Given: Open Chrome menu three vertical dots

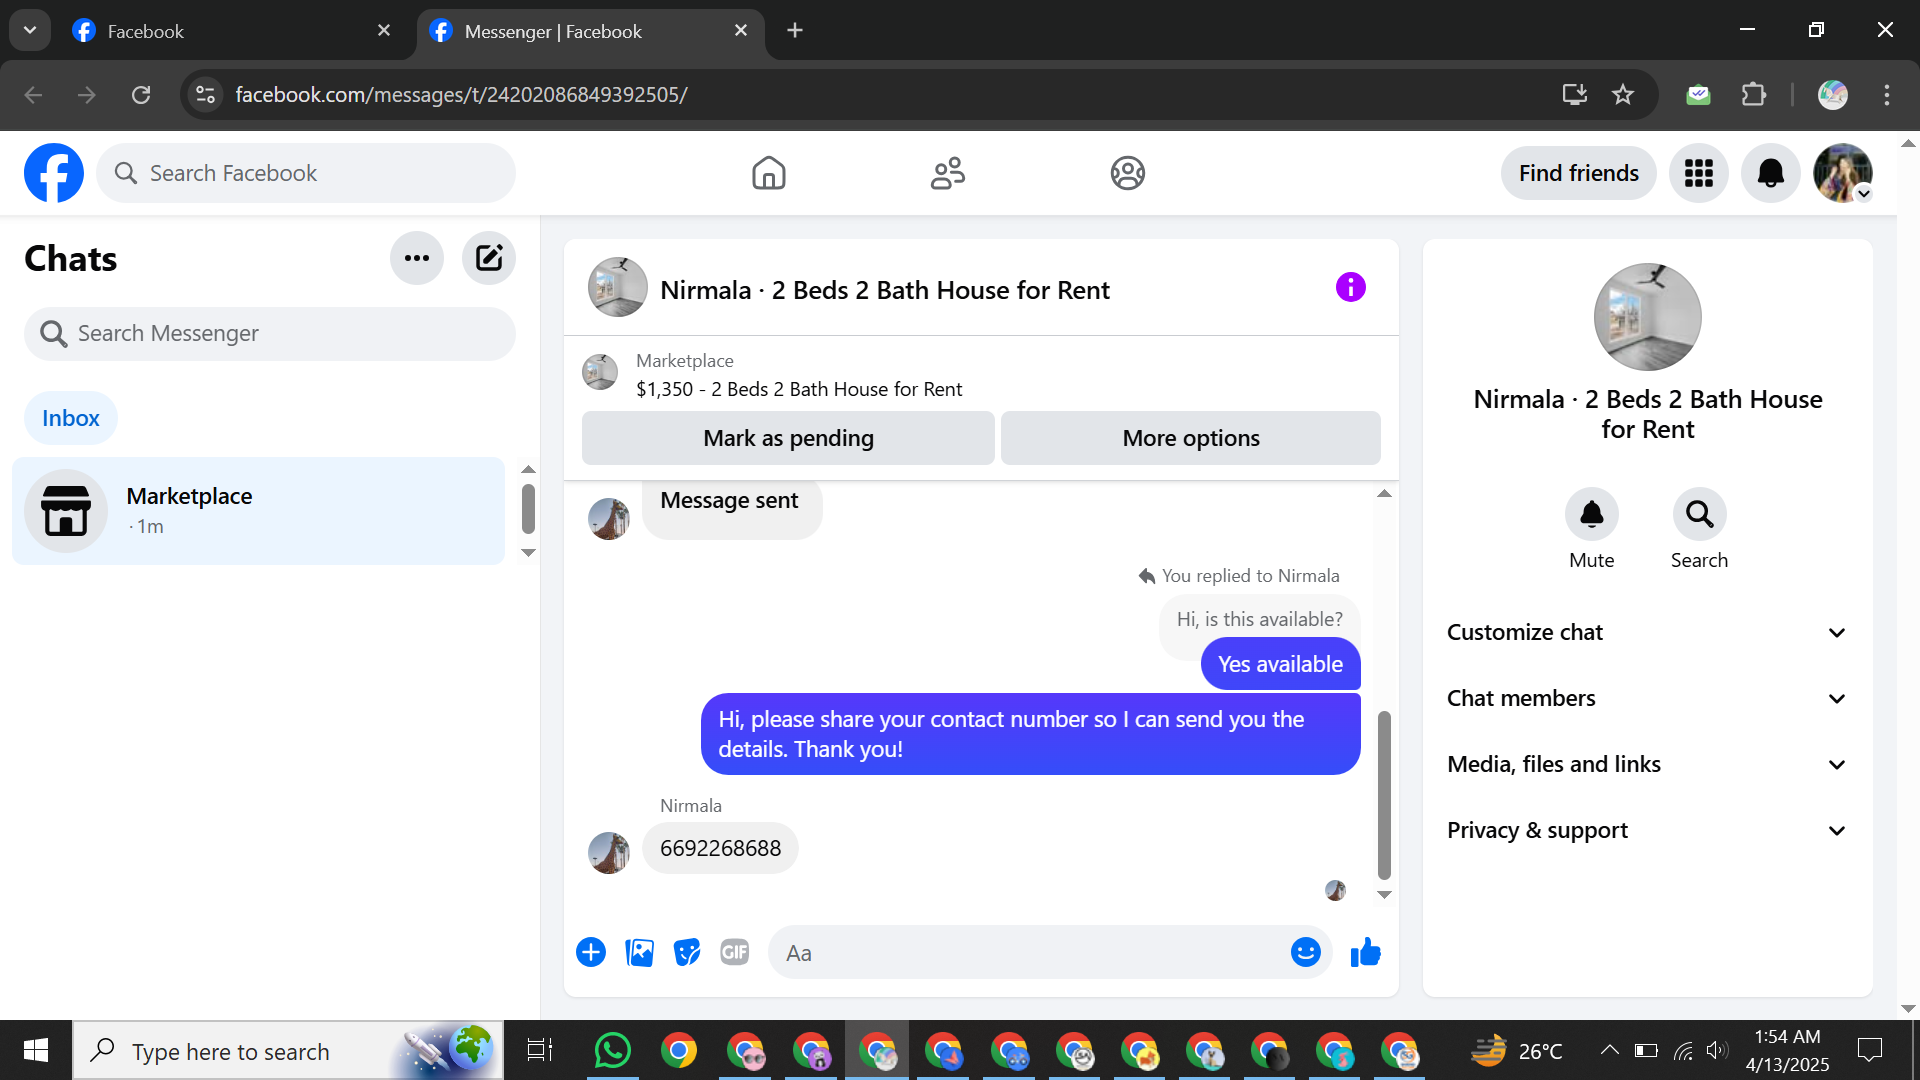Looking at the screenshot, I should click(1886, 94).
